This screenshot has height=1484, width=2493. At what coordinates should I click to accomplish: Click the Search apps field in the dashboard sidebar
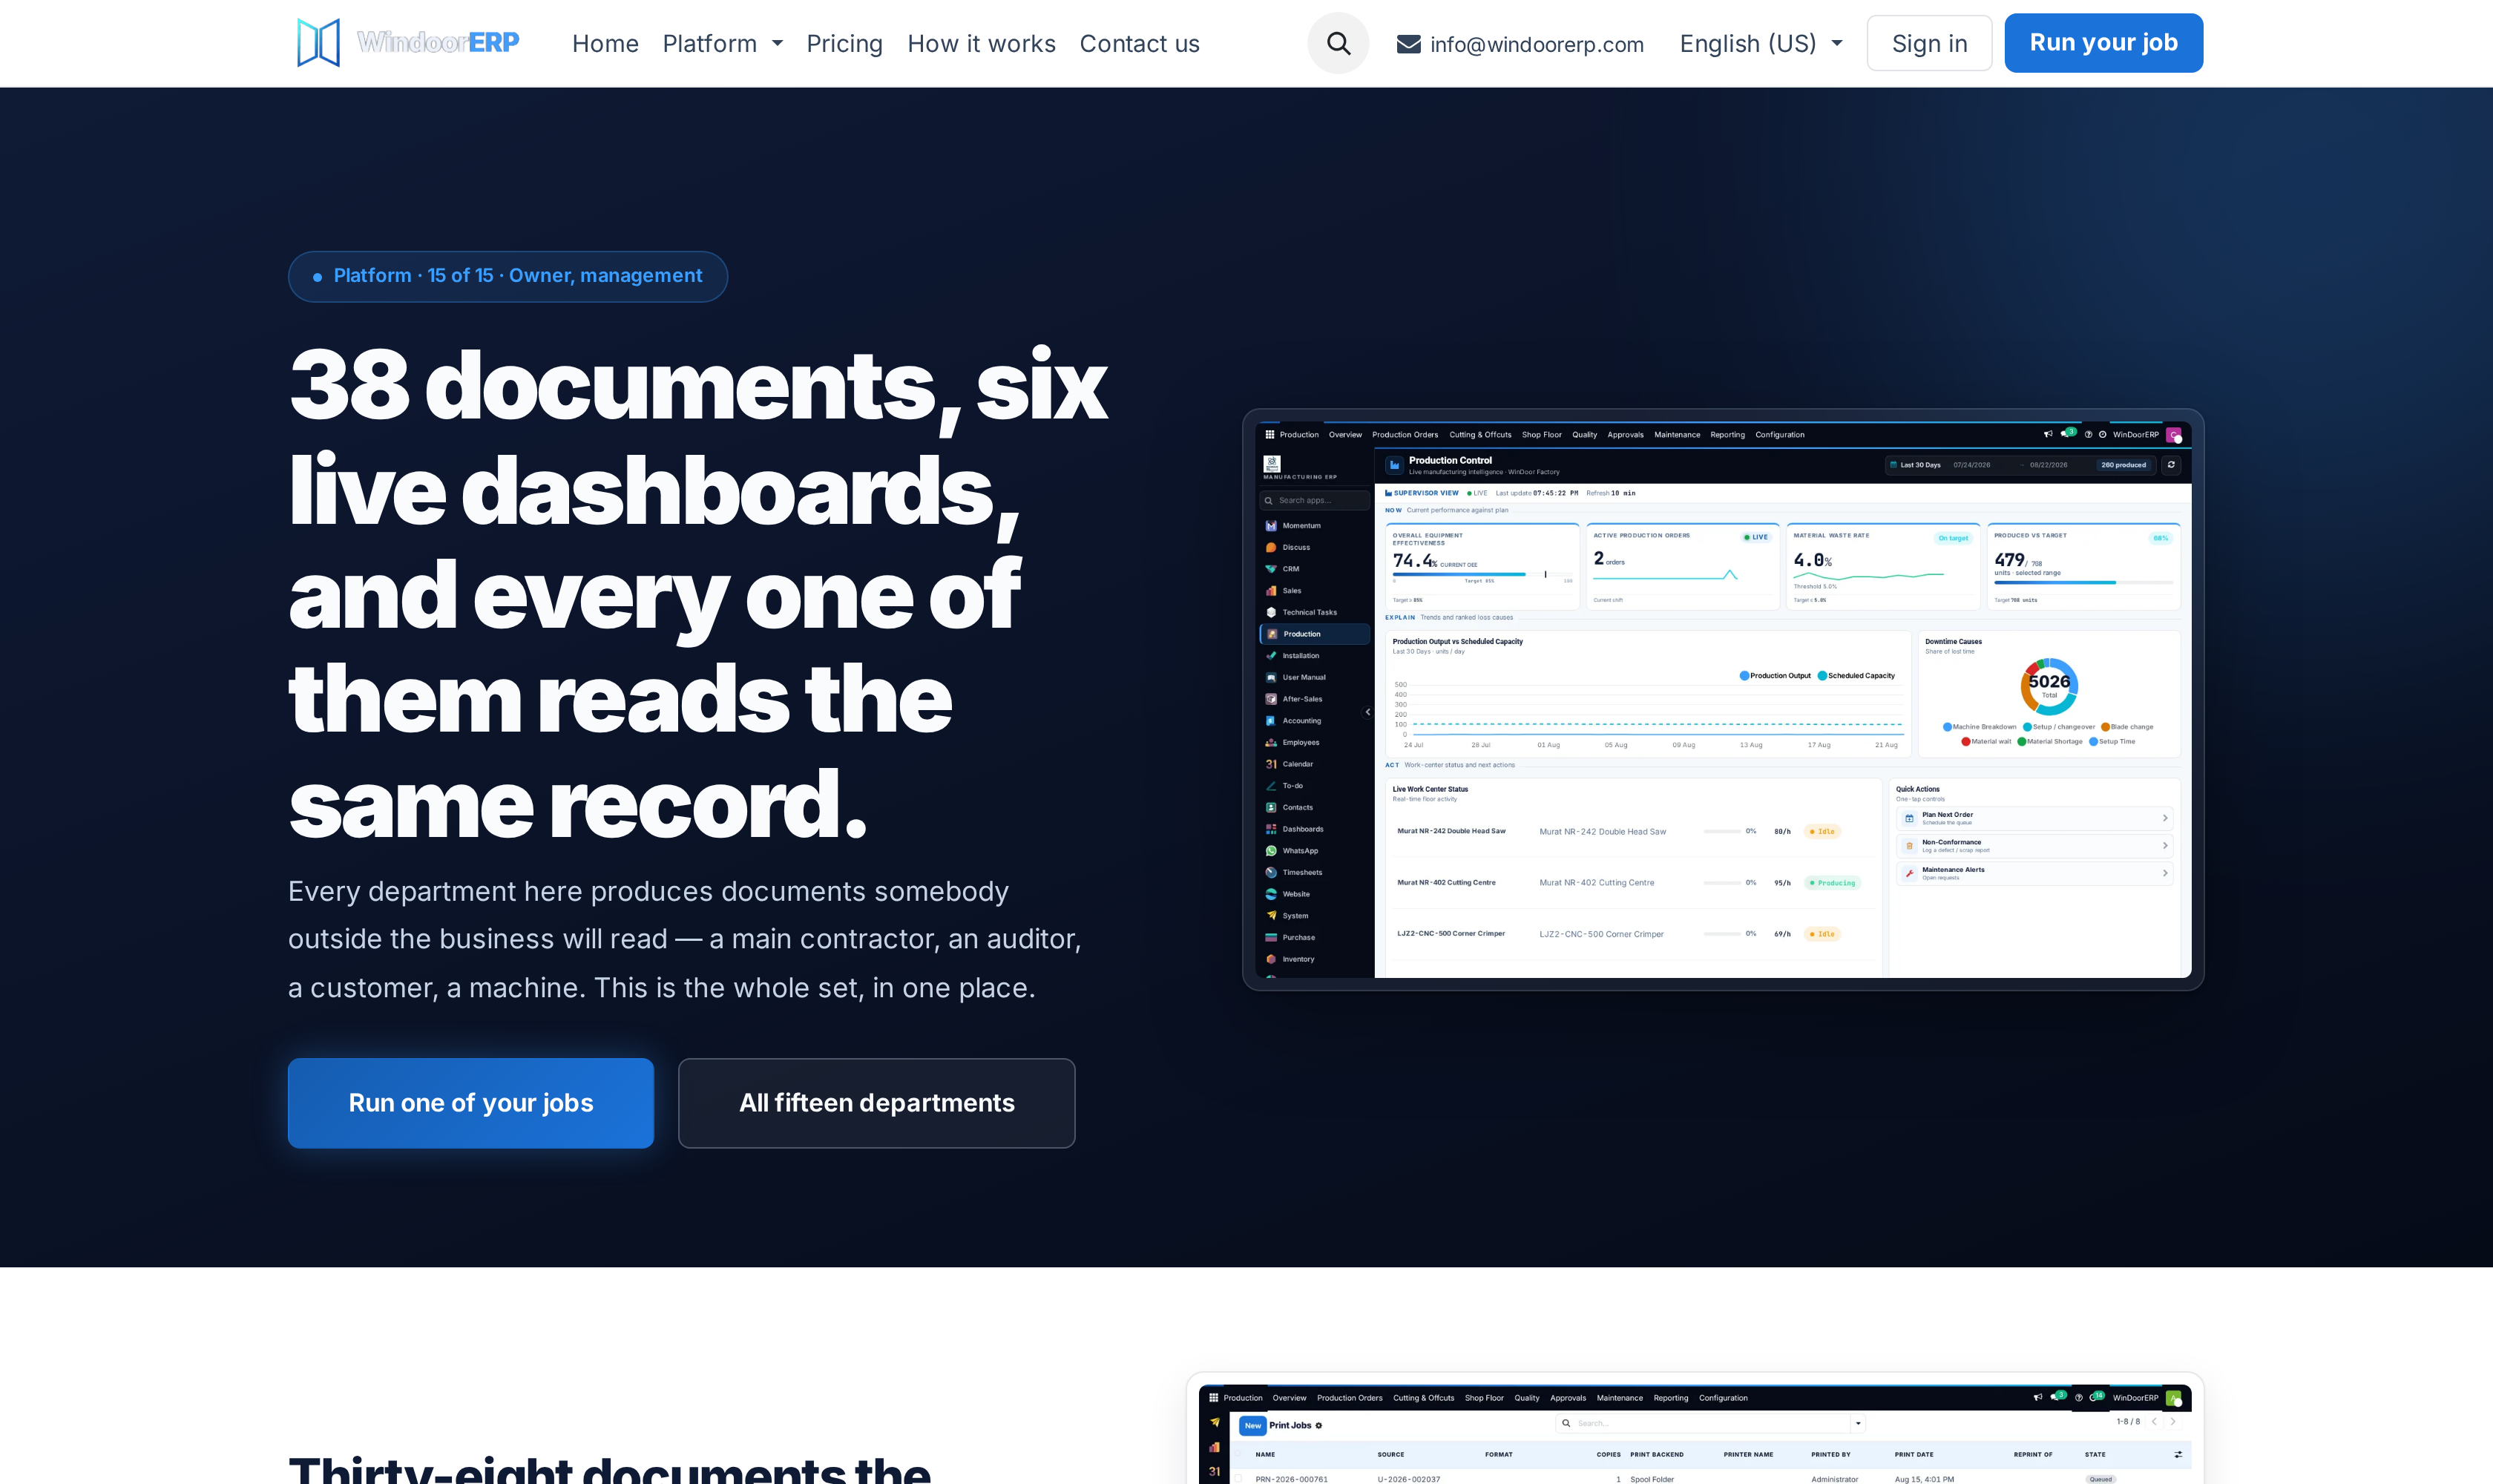pyautogui.click(x=1314, y=500)
